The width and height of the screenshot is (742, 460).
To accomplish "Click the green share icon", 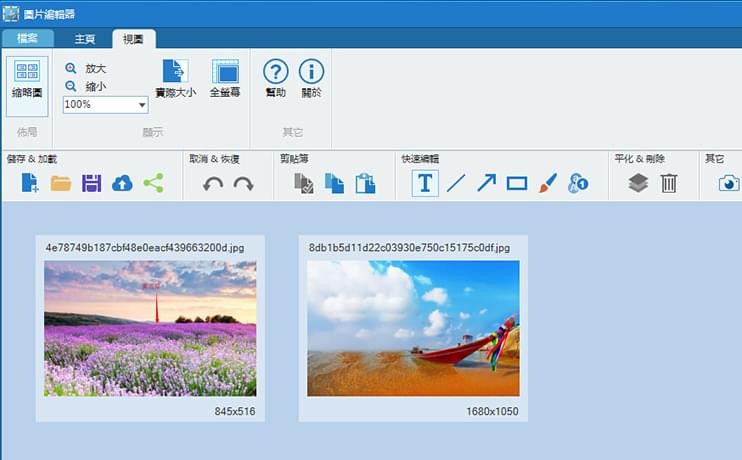I will tap(153, 183).
